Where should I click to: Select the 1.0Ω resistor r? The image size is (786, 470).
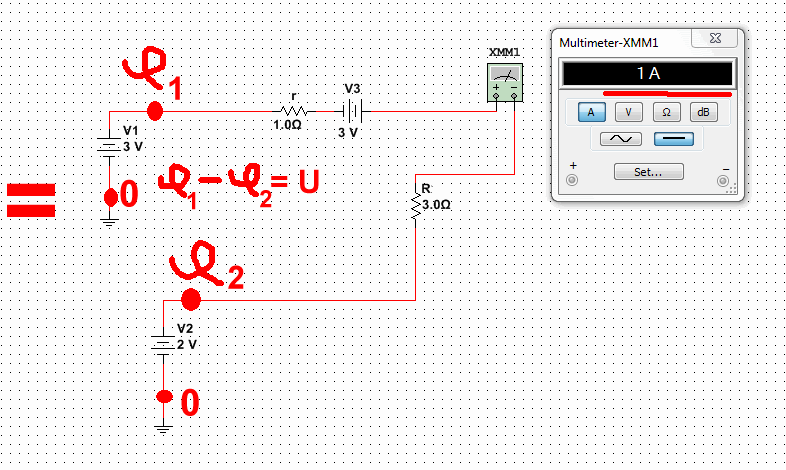(292, 110)
